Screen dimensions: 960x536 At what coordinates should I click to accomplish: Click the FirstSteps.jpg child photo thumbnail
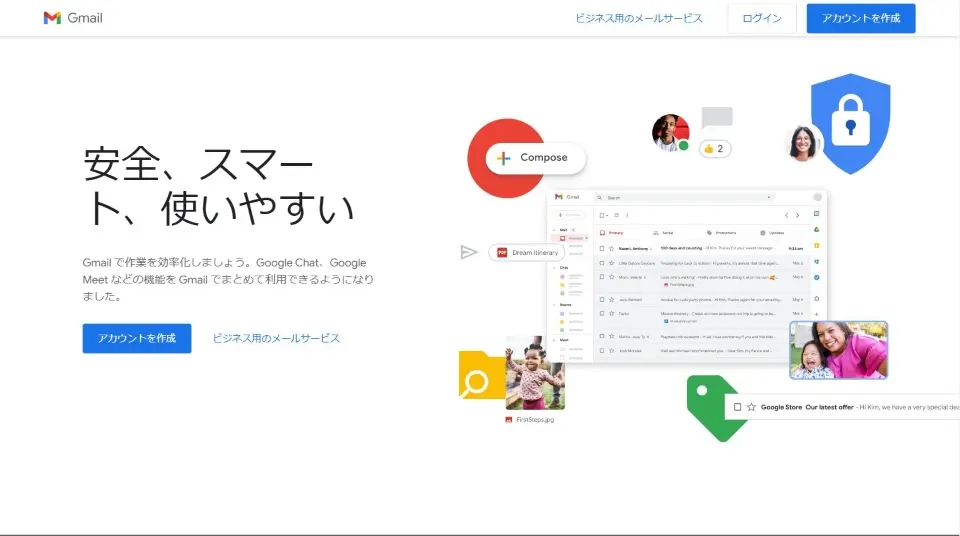(535, 373)
